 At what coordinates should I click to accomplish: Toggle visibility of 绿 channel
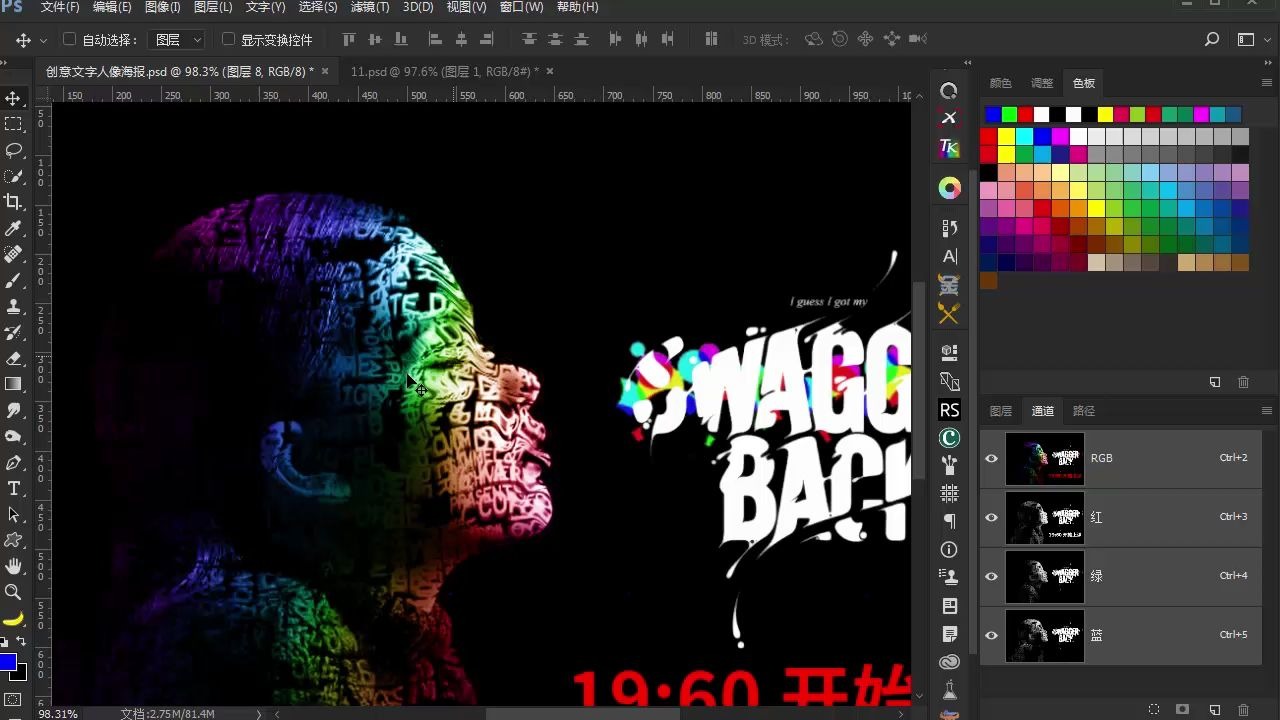pyautogui.click(x=991, y=576)
